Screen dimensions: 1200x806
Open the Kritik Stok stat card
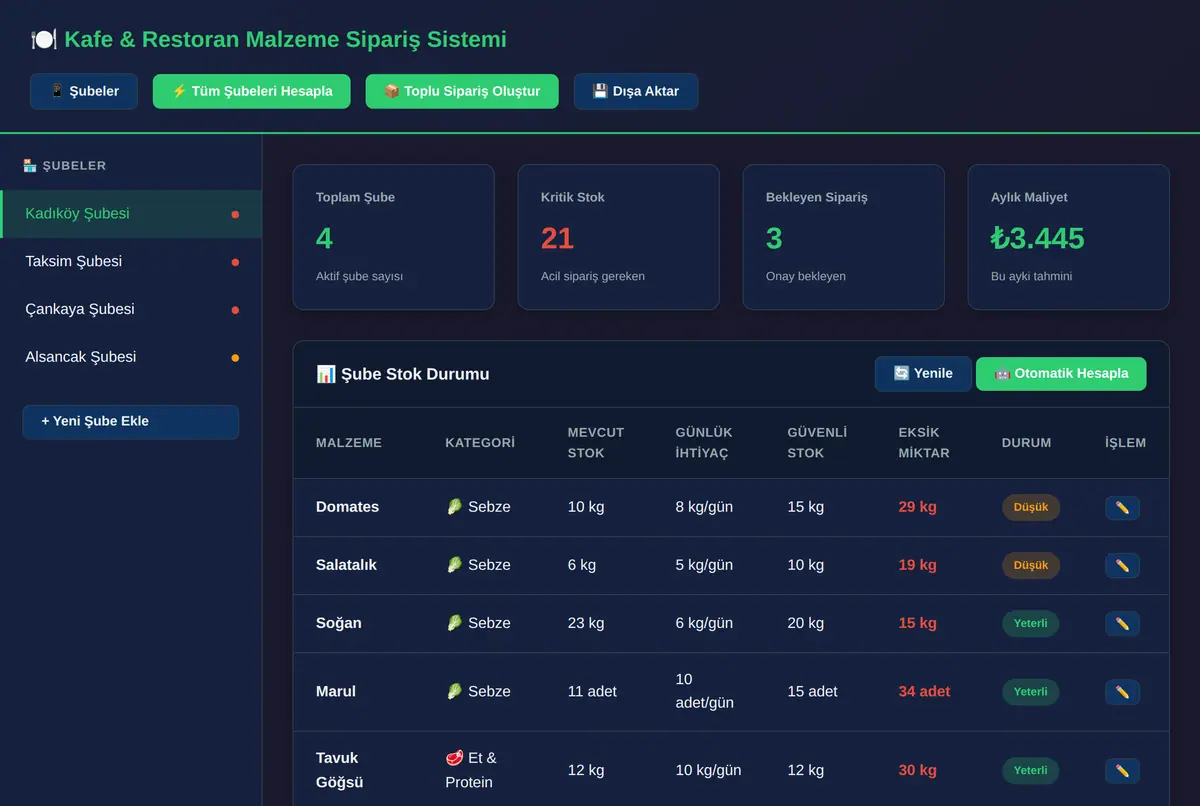[x=619, y=237]
